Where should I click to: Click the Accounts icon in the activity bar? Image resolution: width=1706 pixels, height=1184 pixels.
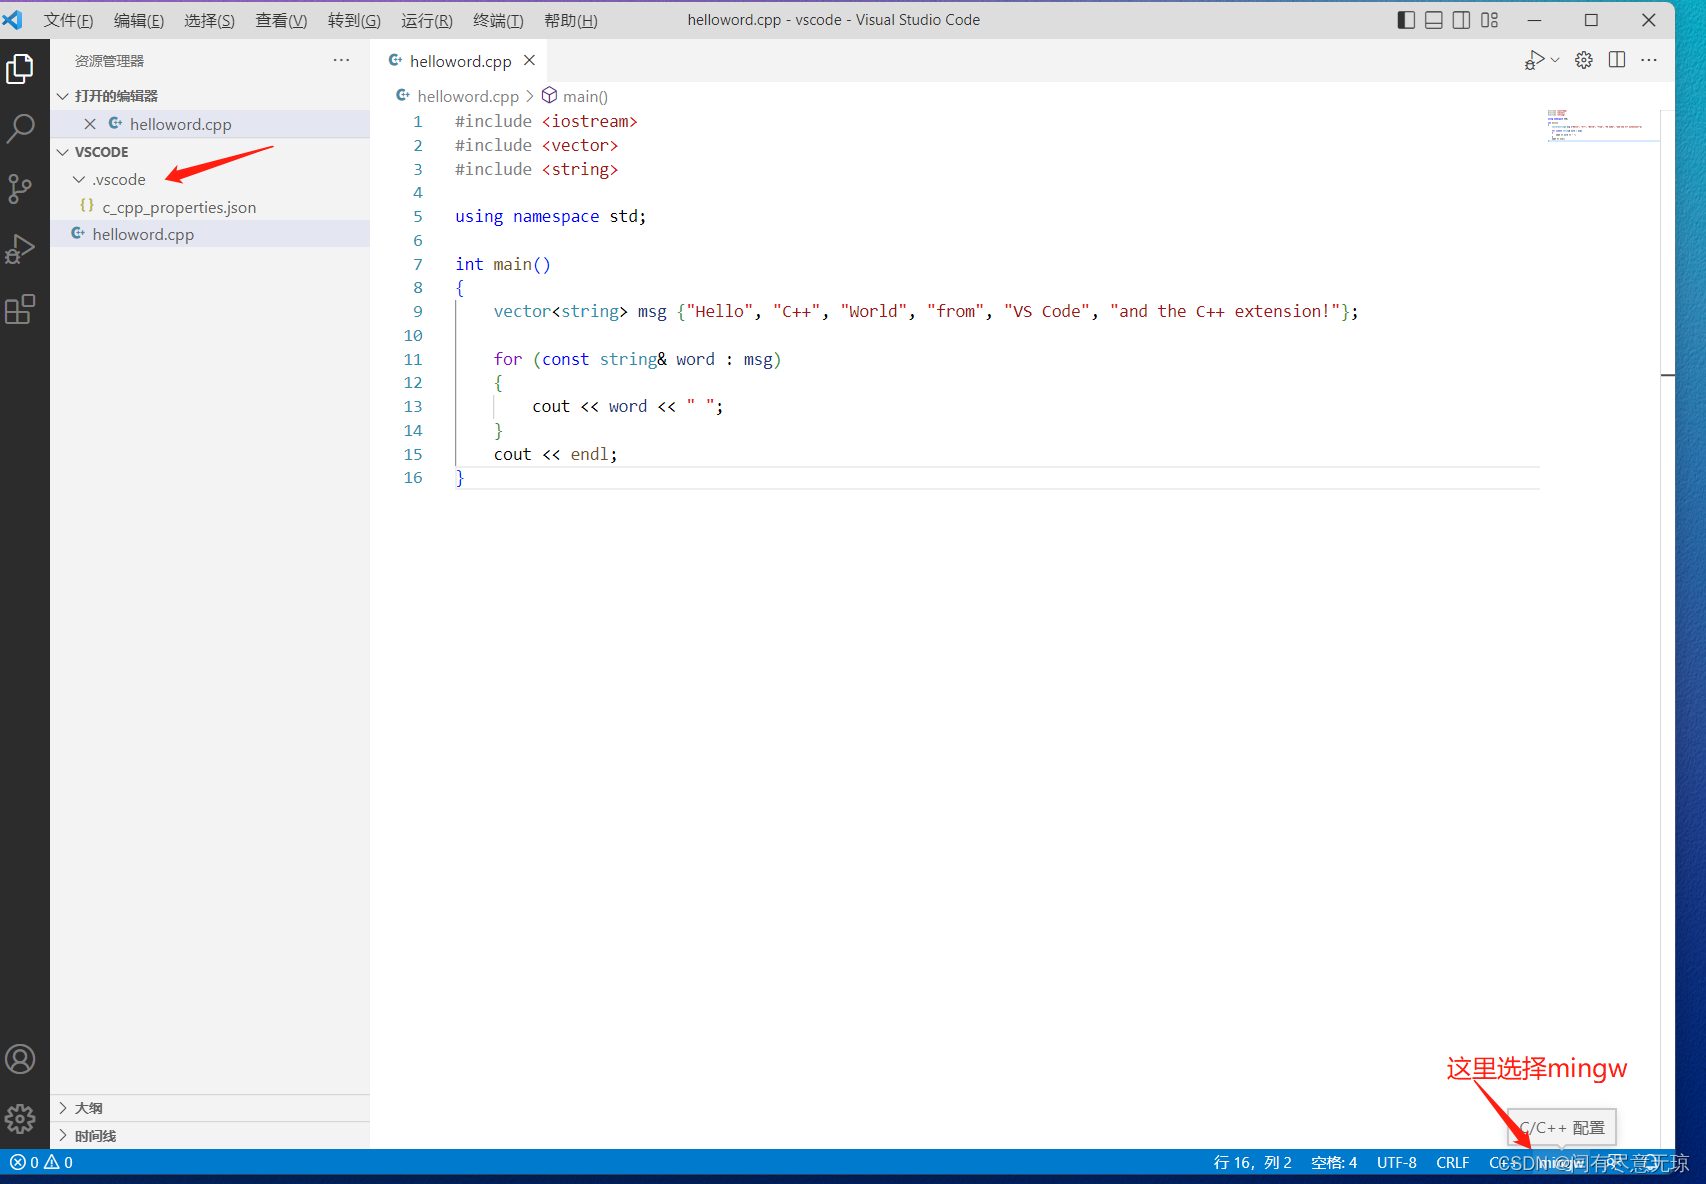pos(22,1058)
